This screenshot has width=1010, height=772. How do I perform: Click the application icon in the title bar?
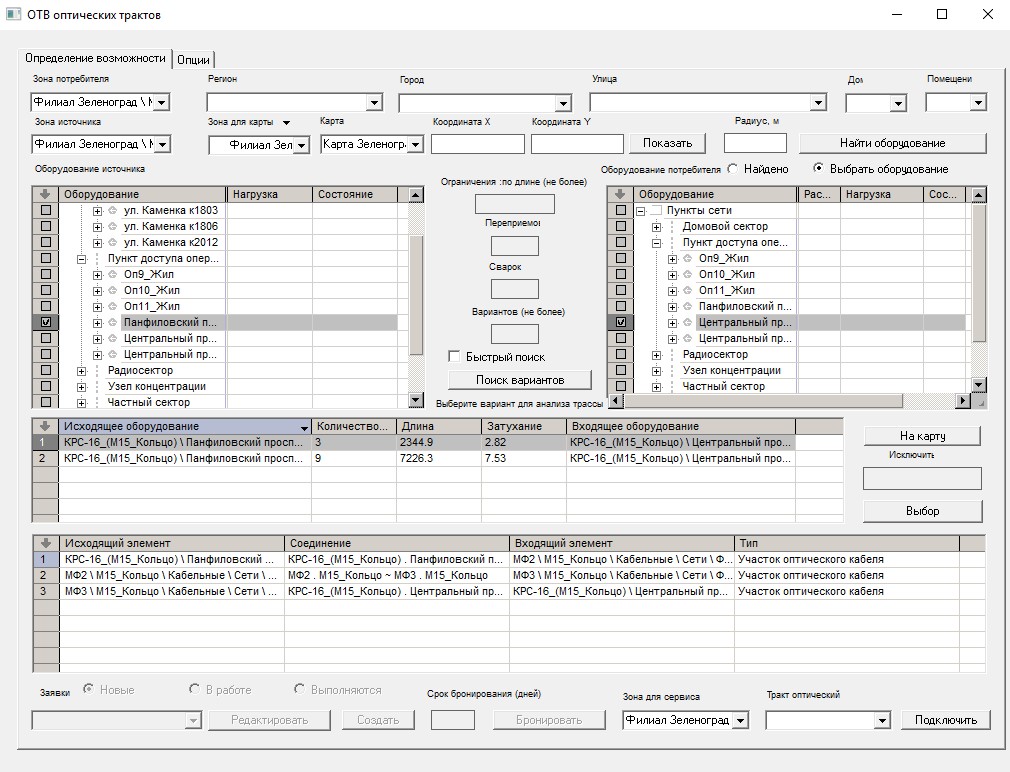pyautogui.click(x=14, y=14)
